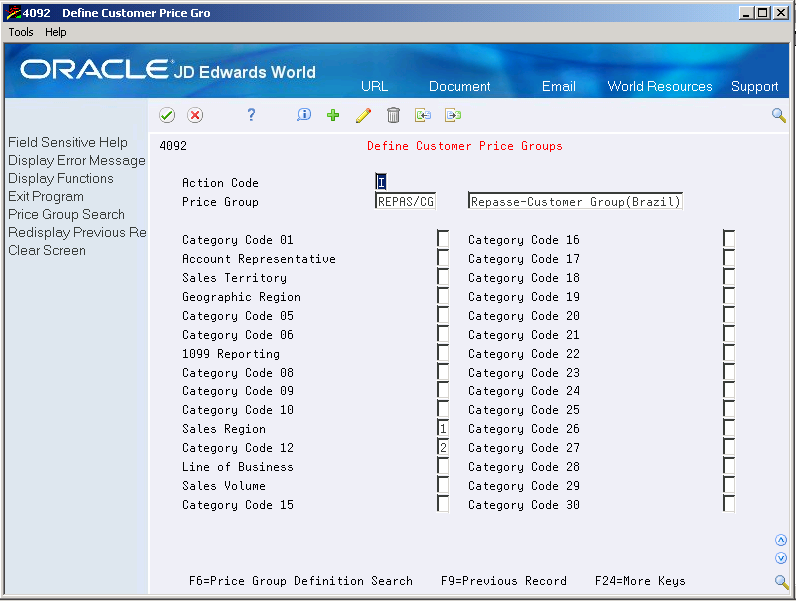Click the Category Code 08 field

click(x=443, y=373)
